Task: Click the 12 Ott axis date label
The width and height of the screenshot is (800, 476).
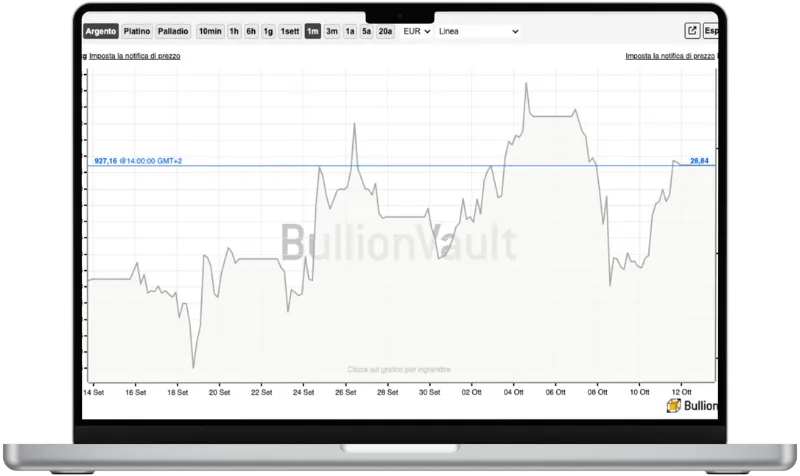Action: (681, 392)
